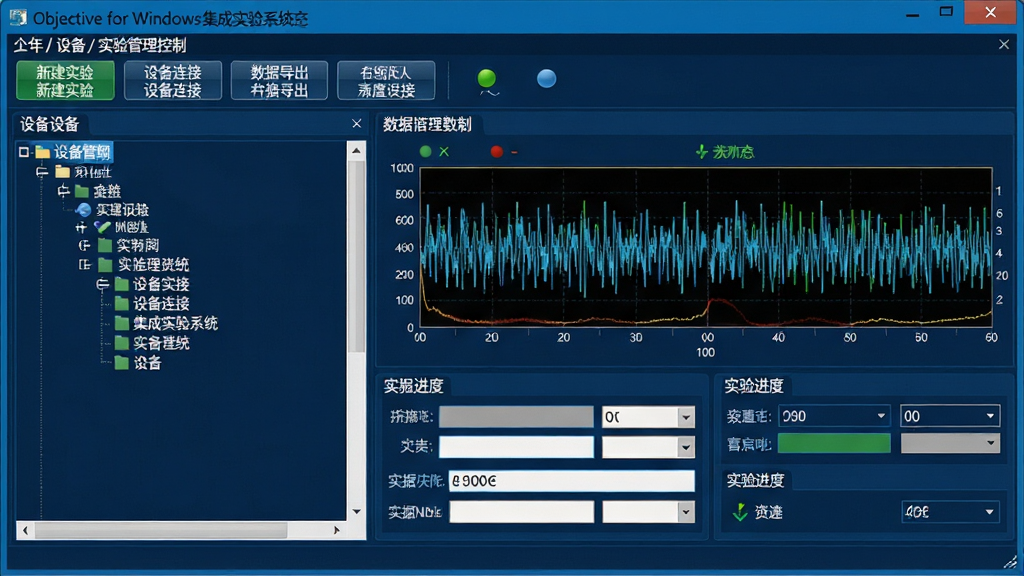Collapse the second-level yellow folder node
The height and width of the screenshot is (576, 1024).
pyautogui.click(x=42, y=172)
